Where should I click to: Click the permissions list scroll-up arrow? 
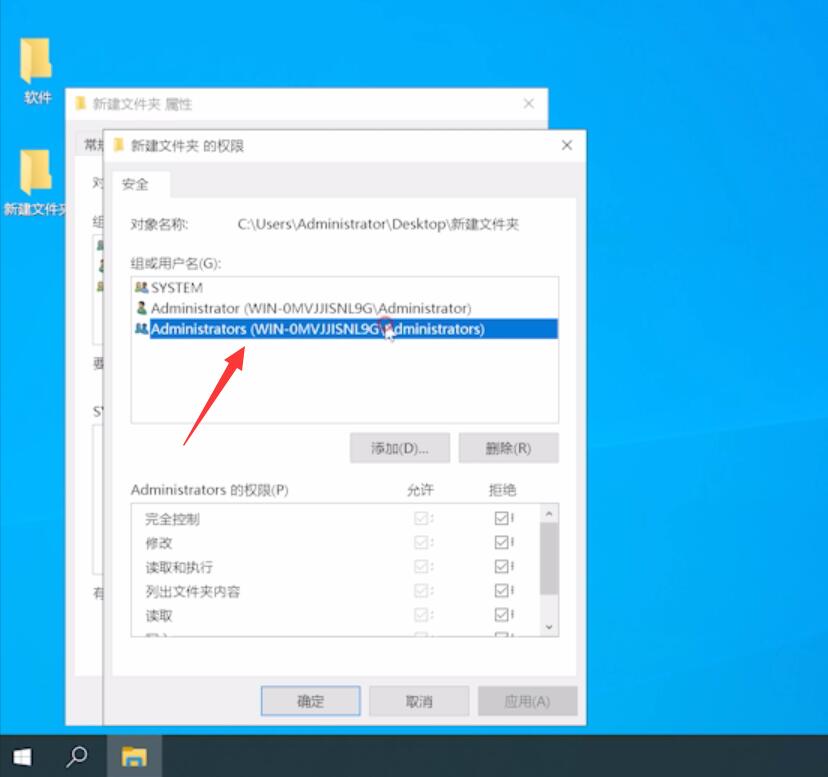point(549,513)
